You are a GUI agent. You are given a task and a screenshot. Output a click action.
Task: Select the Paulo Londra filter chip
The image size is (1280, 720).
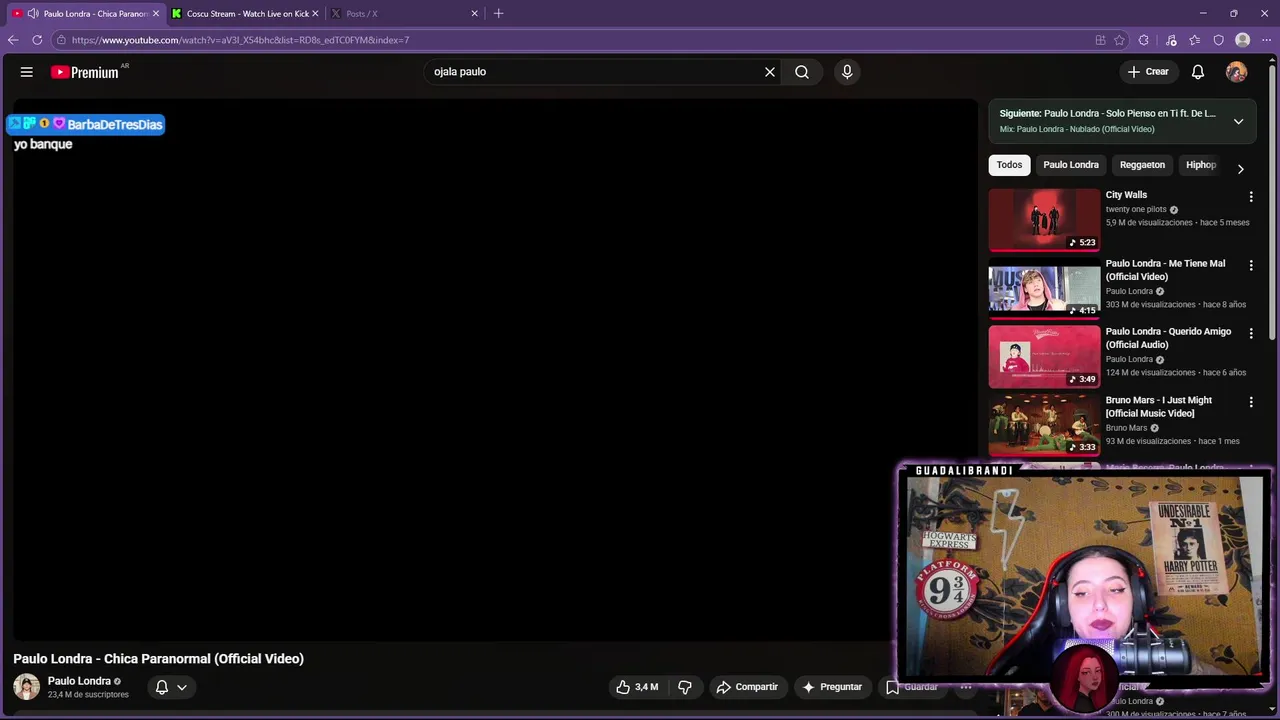pos(1070,165)
